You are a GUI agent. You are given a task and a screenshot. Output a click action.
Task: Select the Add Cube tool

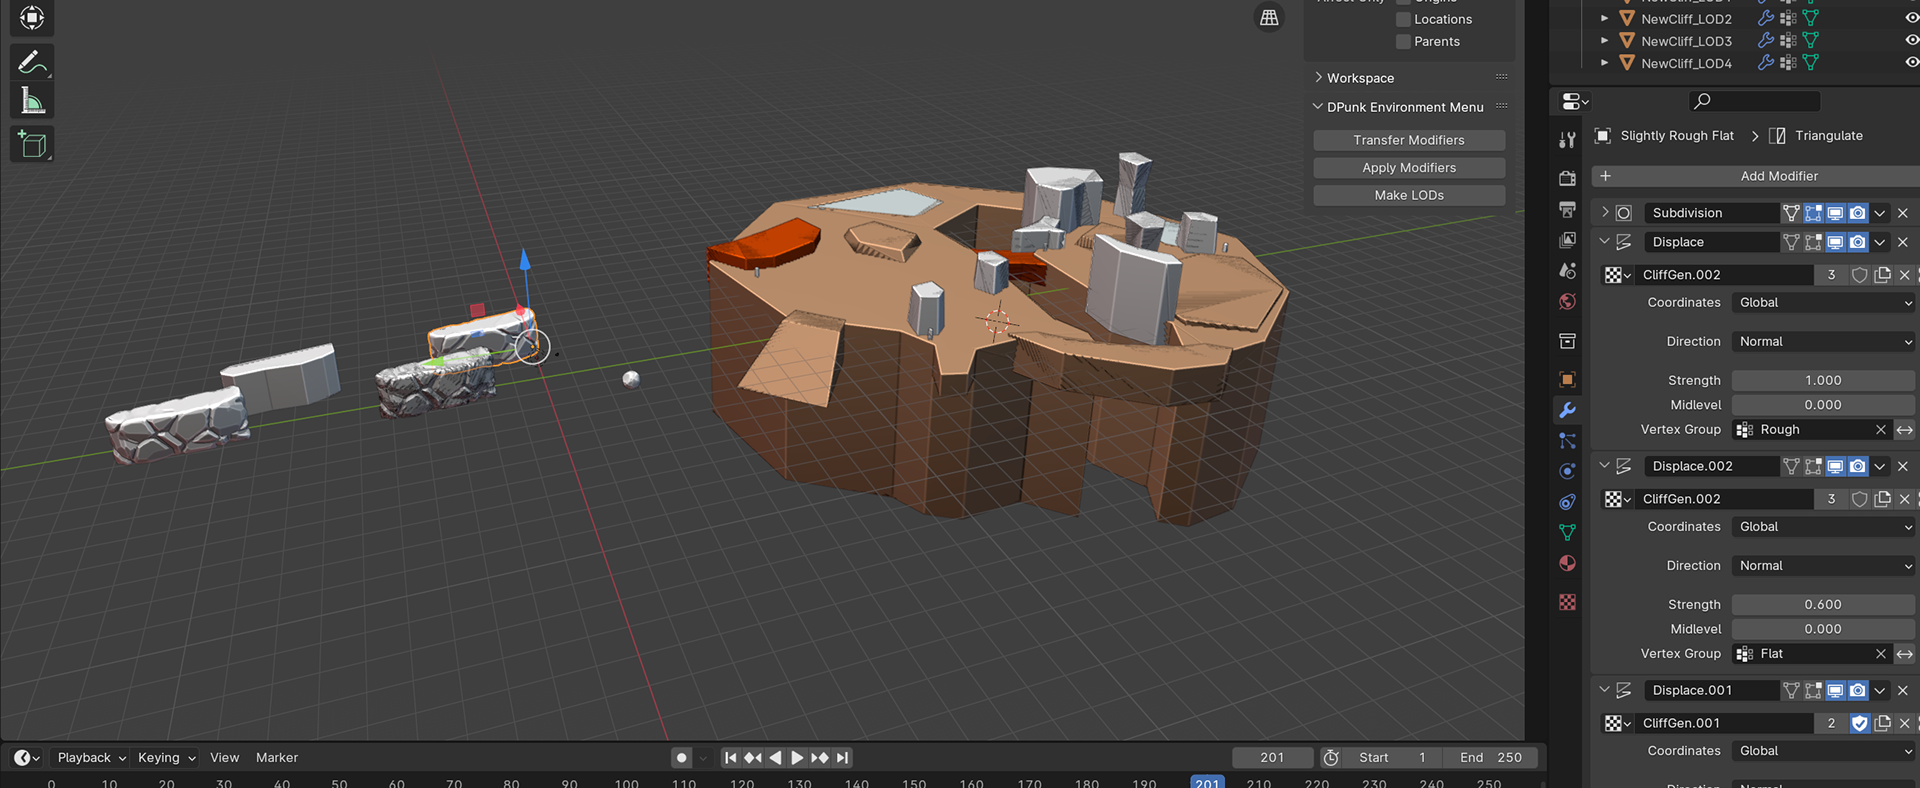[x=32, y=145]
